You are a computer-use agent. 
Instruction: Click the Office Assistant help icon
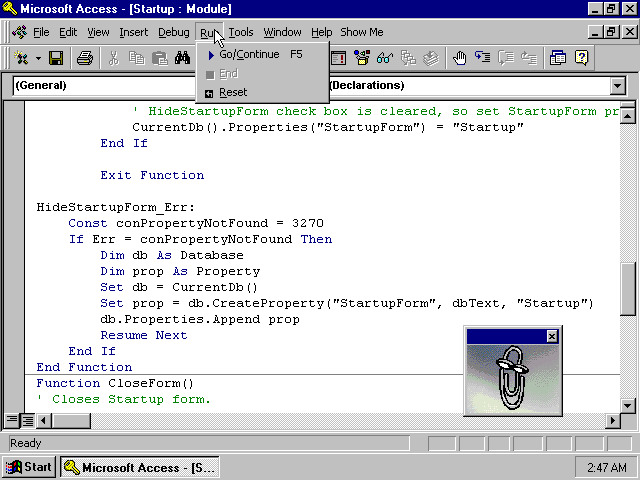tap(581, 58)
